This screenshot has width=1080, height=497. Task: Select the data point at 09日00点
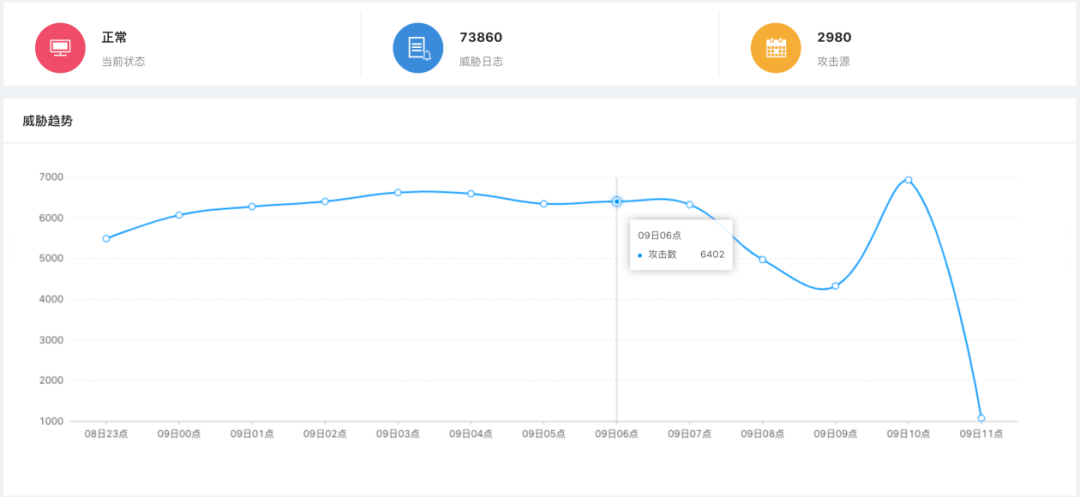tap(179, 215)
